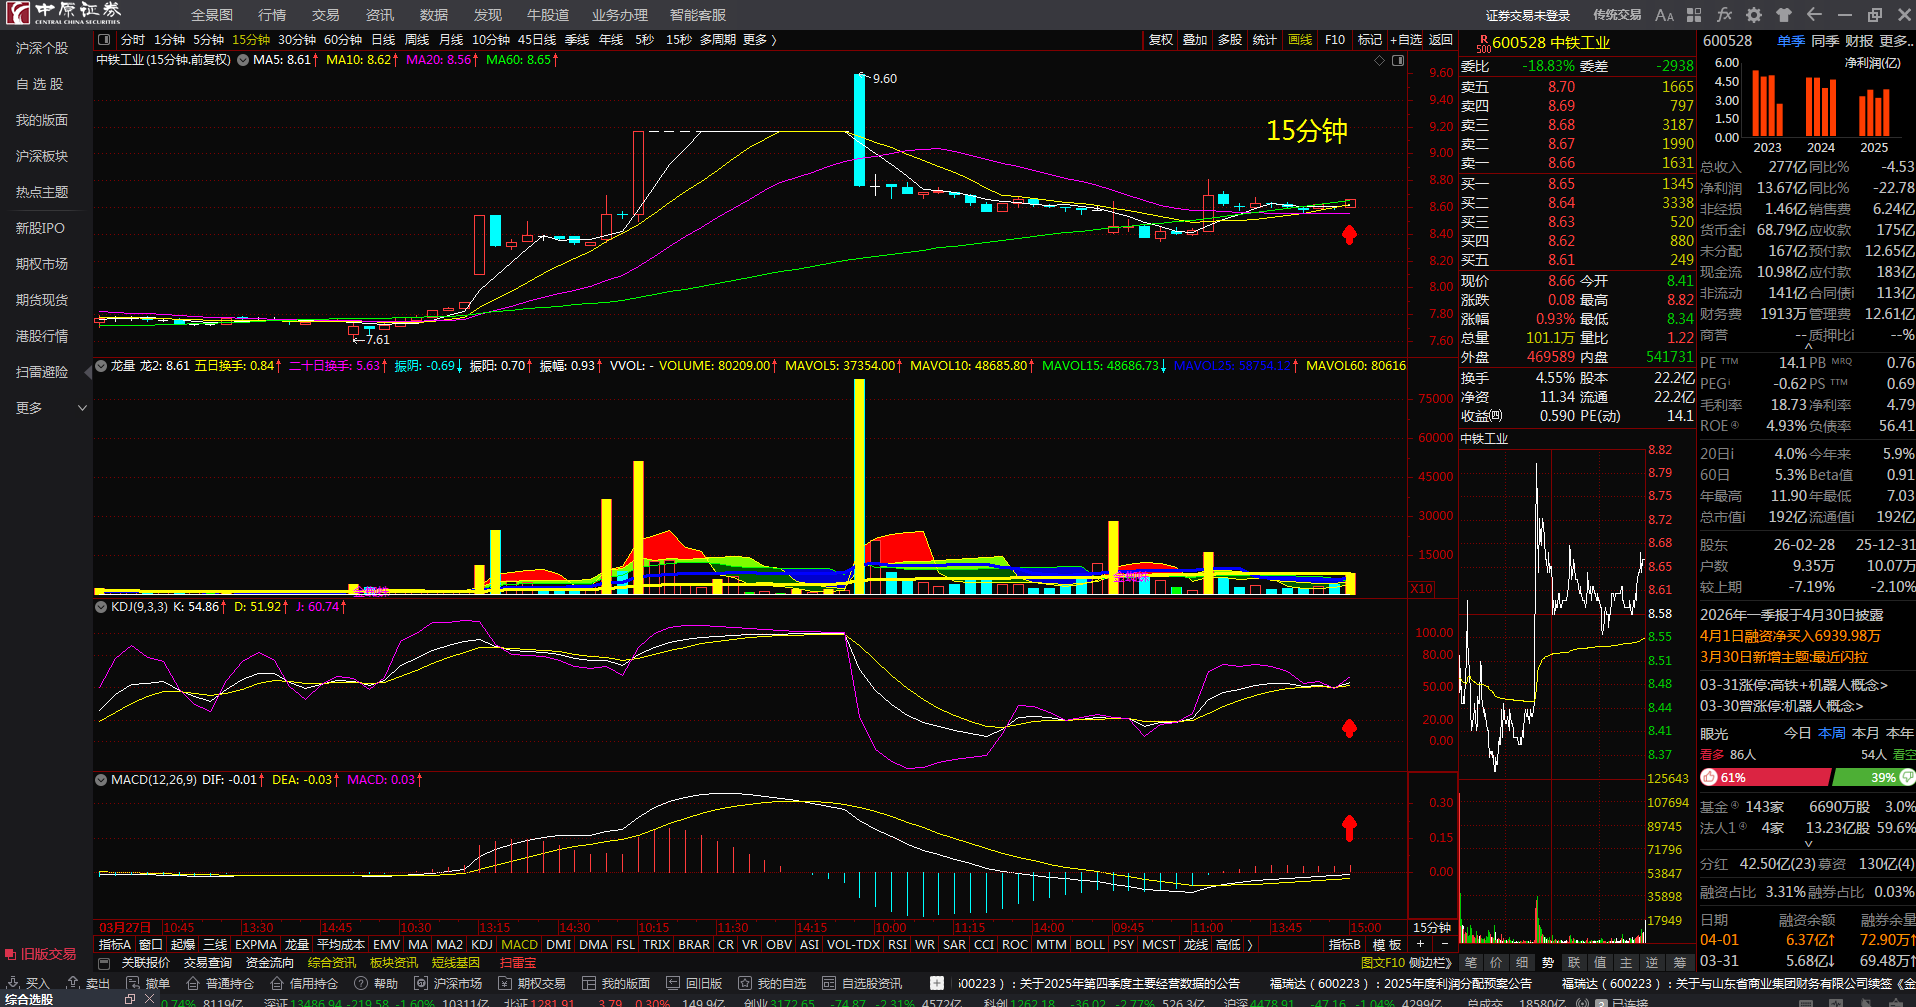Click the 卖出 sell icon
Viewport: 1916px width, 1007px height.
73,983
